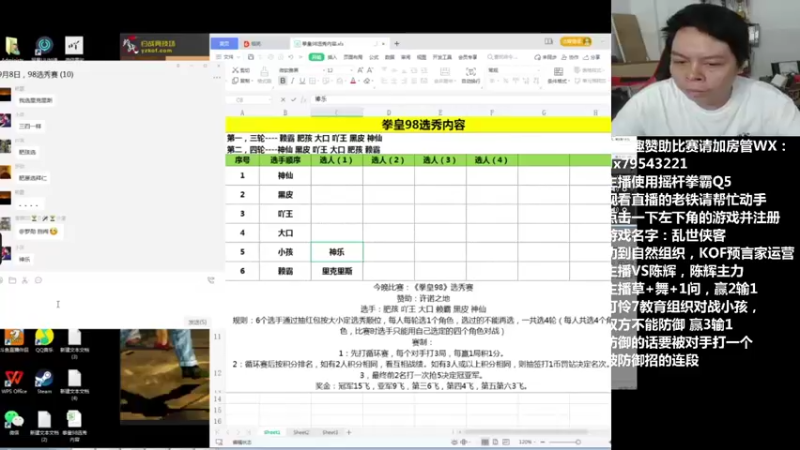The width and height of the screenshot is (800, 450).
Task: Switch to the red-icon document tab
Action: (x=264, y=44)
